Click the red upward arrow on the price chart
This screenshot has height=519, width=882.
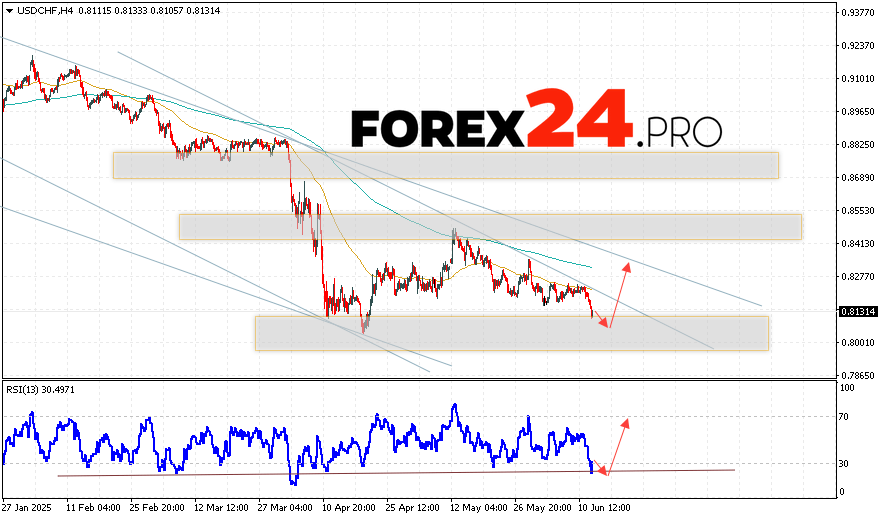pos(619,293)
